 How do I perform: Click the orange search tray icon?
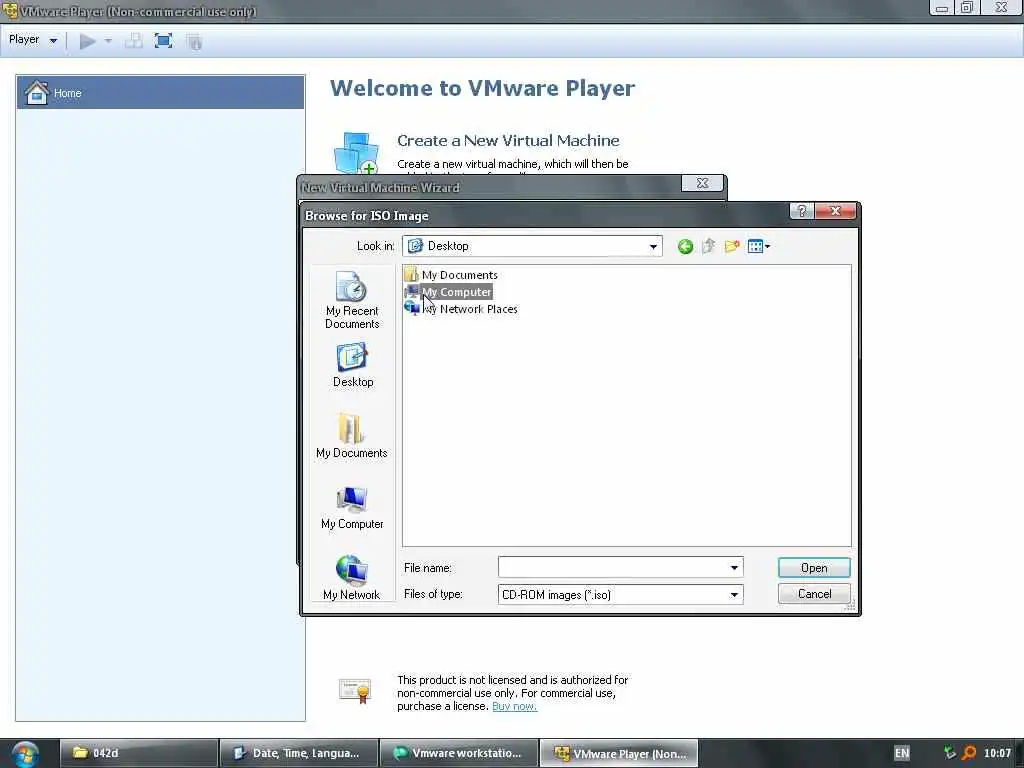969,753
